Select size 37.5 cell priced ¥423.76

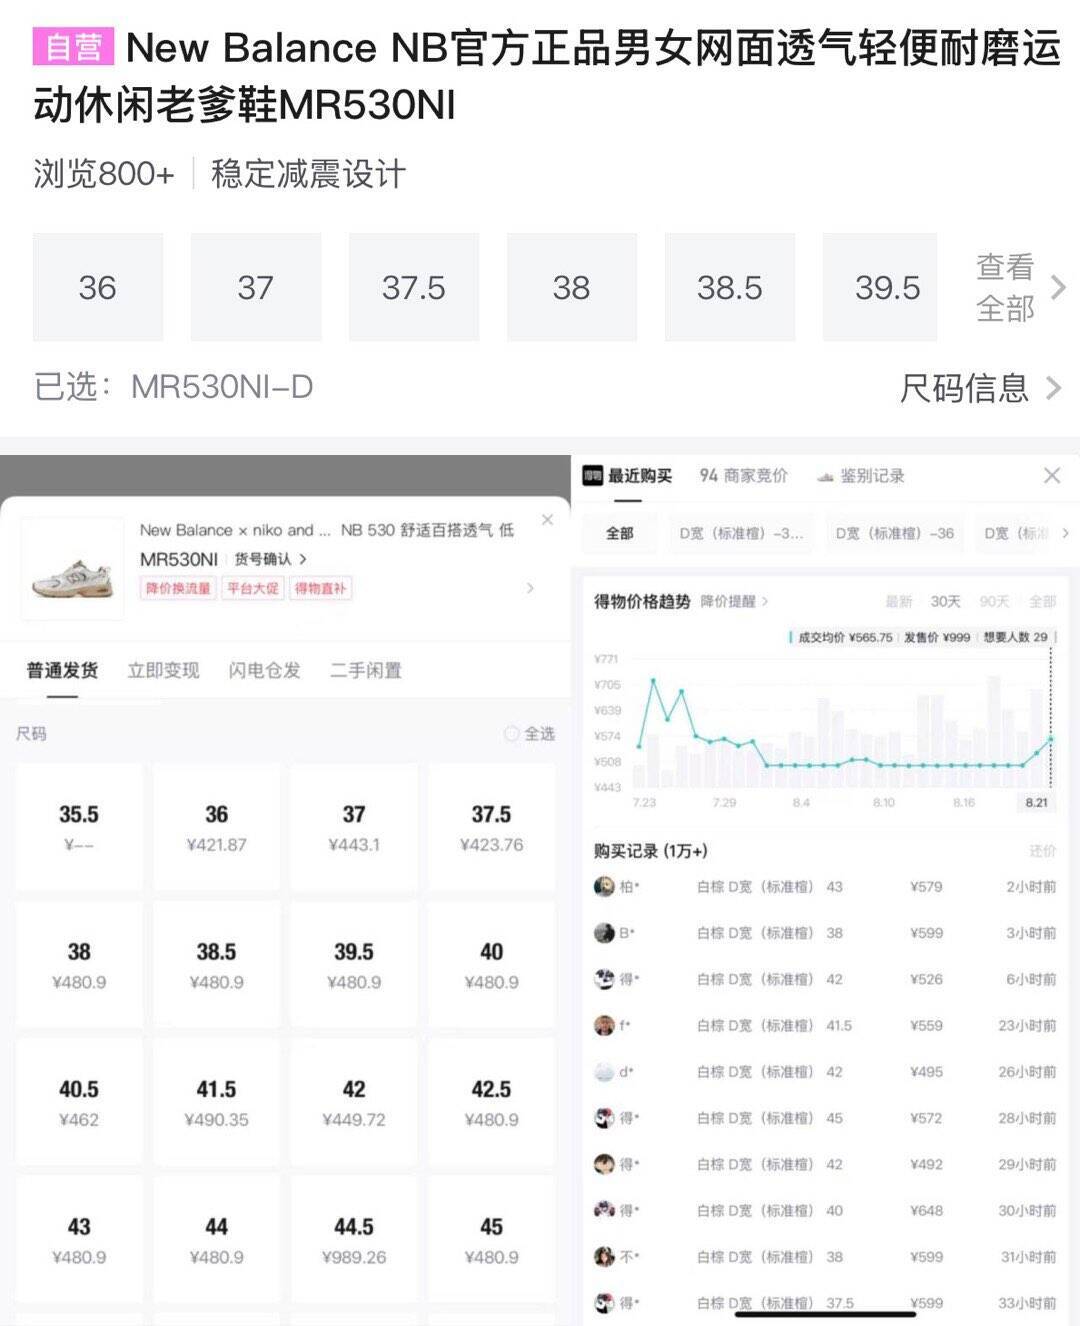coord(491,827)
